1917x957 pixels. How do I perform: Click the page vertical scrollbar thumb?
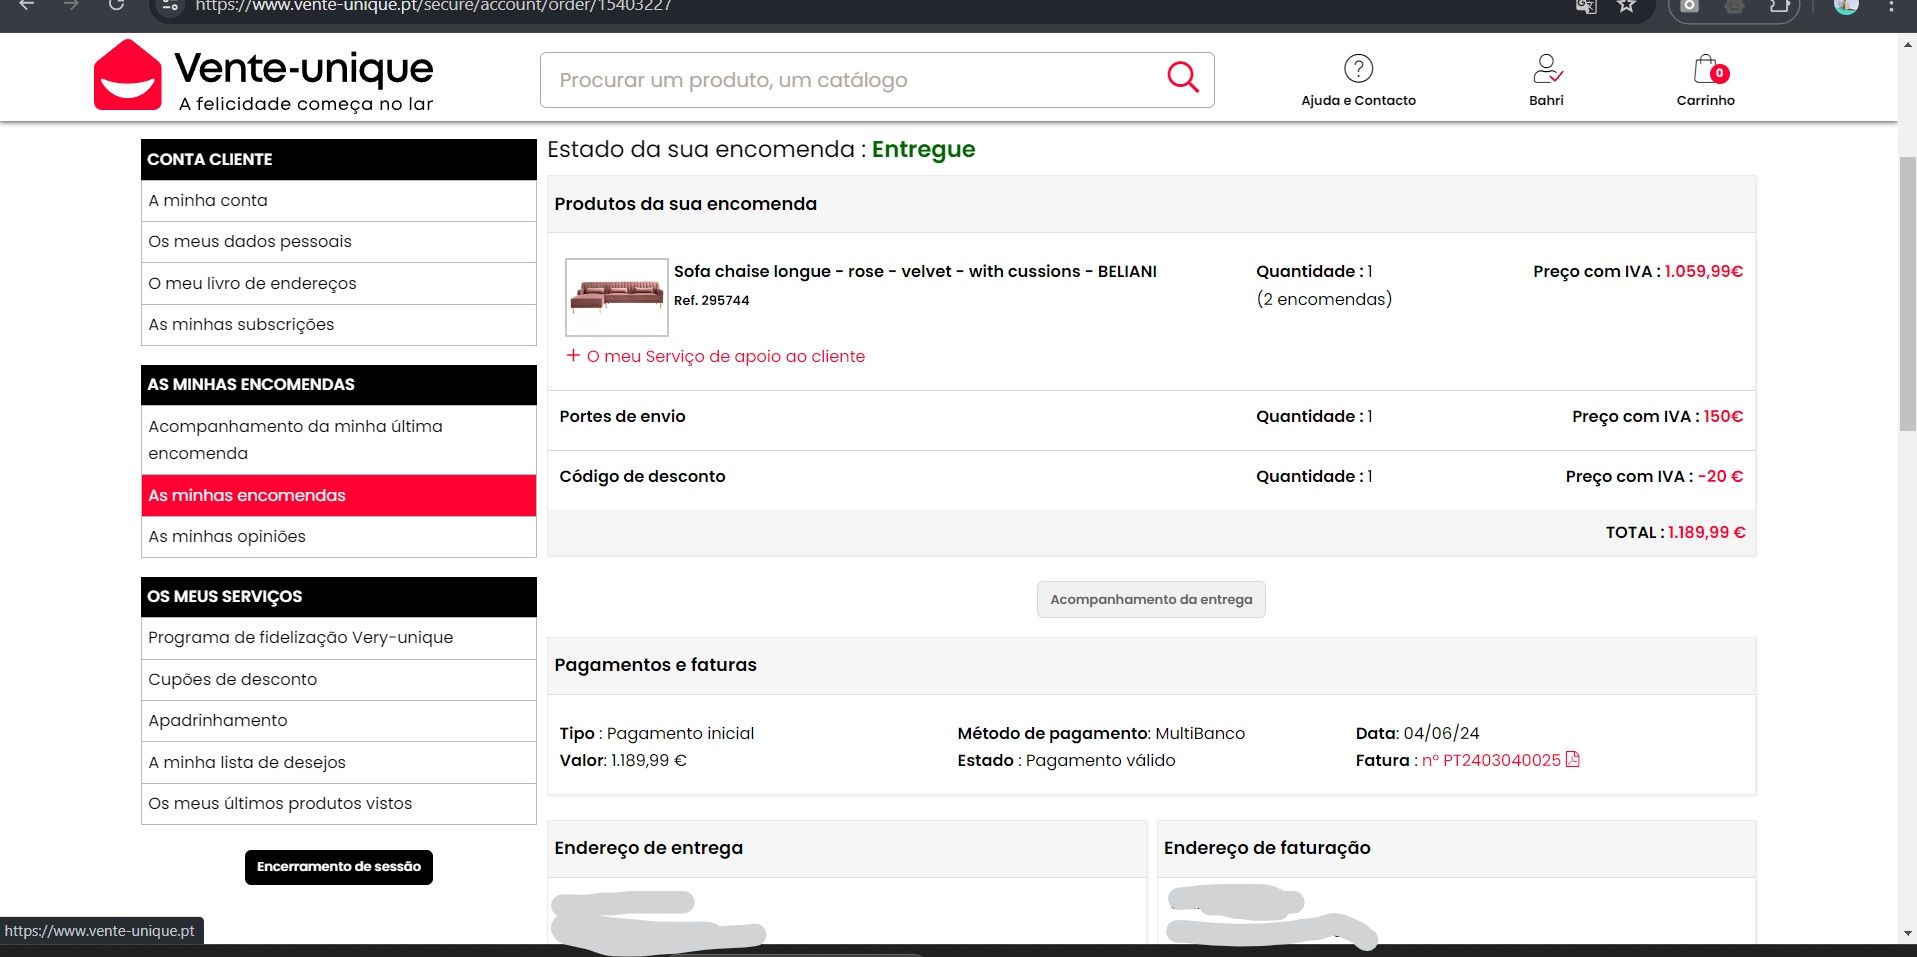point(1907,293)
